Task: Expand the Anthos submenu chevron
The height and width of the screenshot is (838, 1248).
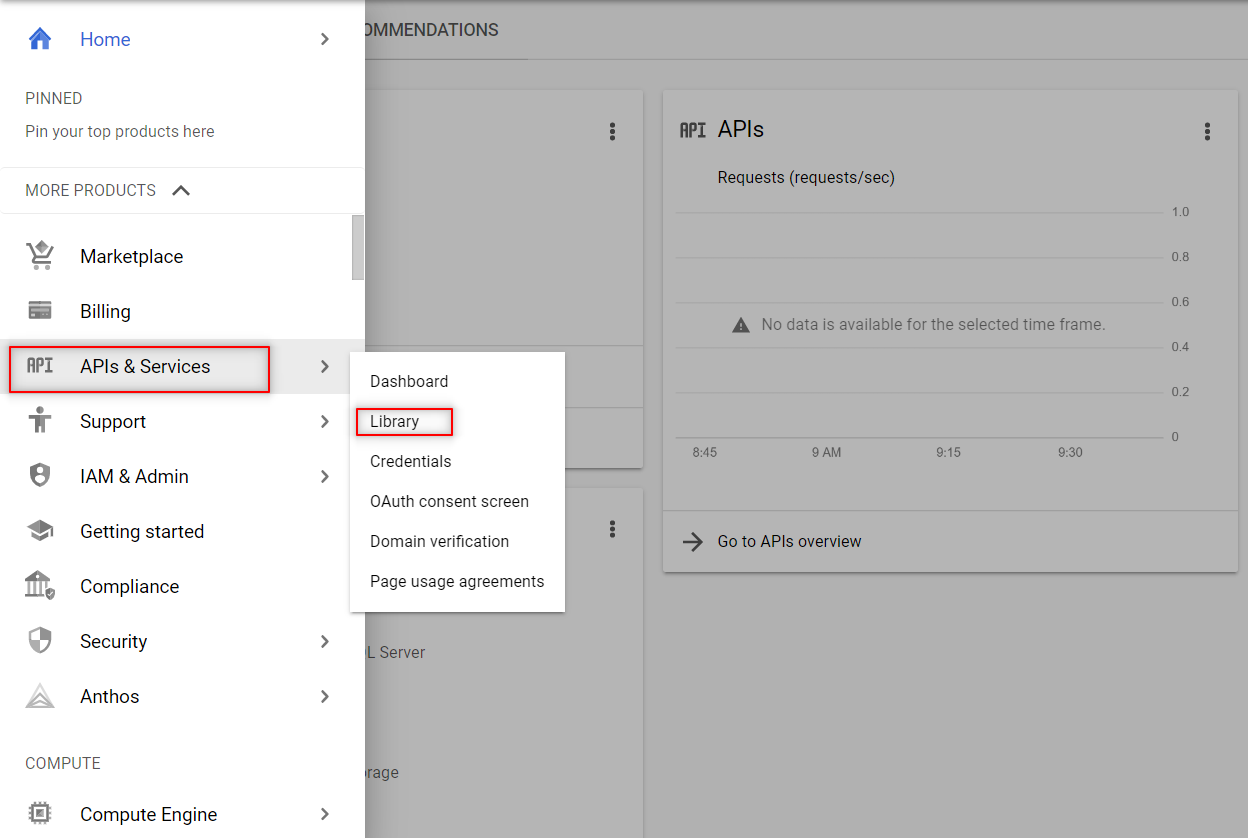Action: (324, 696)
